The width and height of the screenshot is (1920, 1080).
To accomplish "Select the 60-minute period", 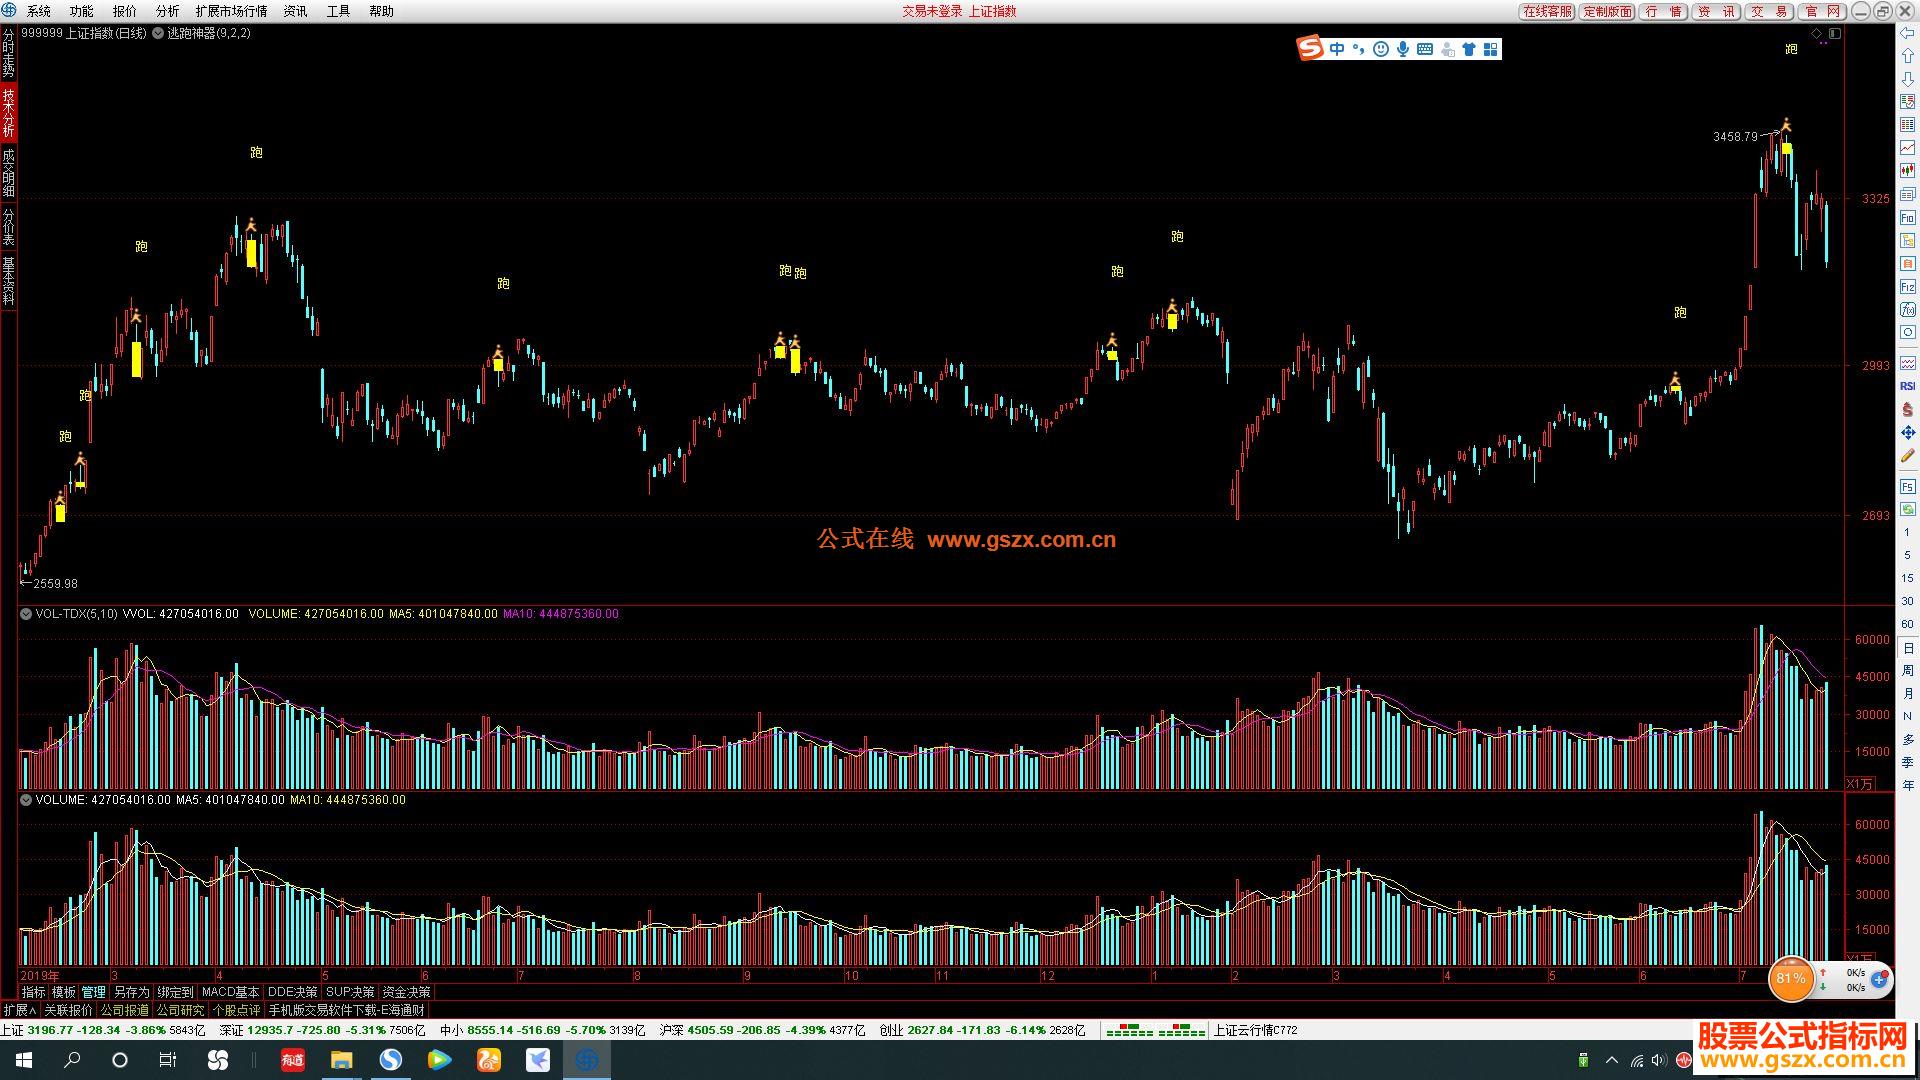I will click(x=1907, y=624).
